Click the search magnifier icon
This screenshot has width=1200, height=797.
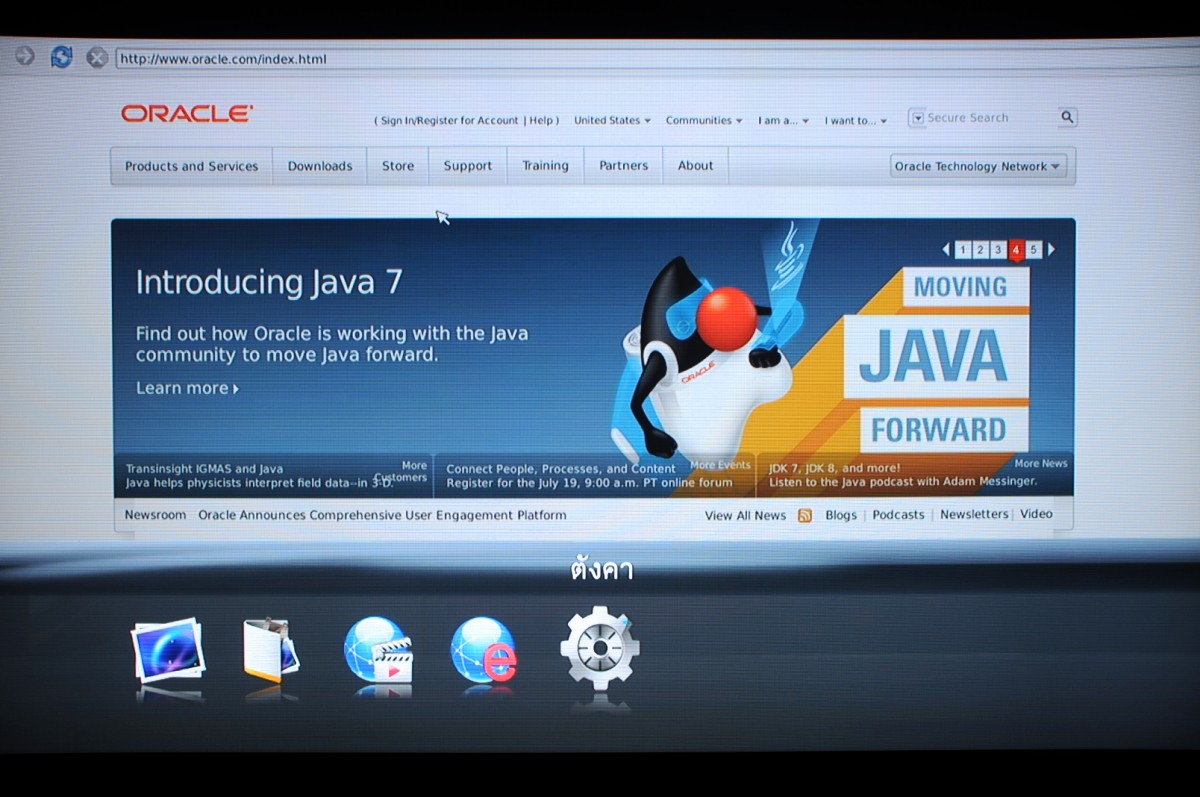(1067, 118)
